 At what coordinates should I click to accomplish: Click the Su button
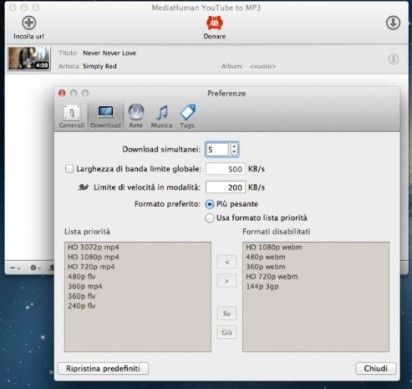coord(227,313)
